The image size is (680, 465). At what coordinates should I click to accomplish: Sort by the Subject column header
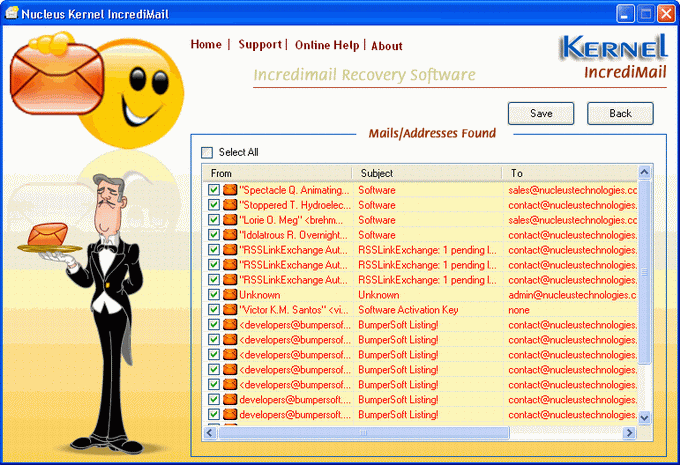click(428, 173)
